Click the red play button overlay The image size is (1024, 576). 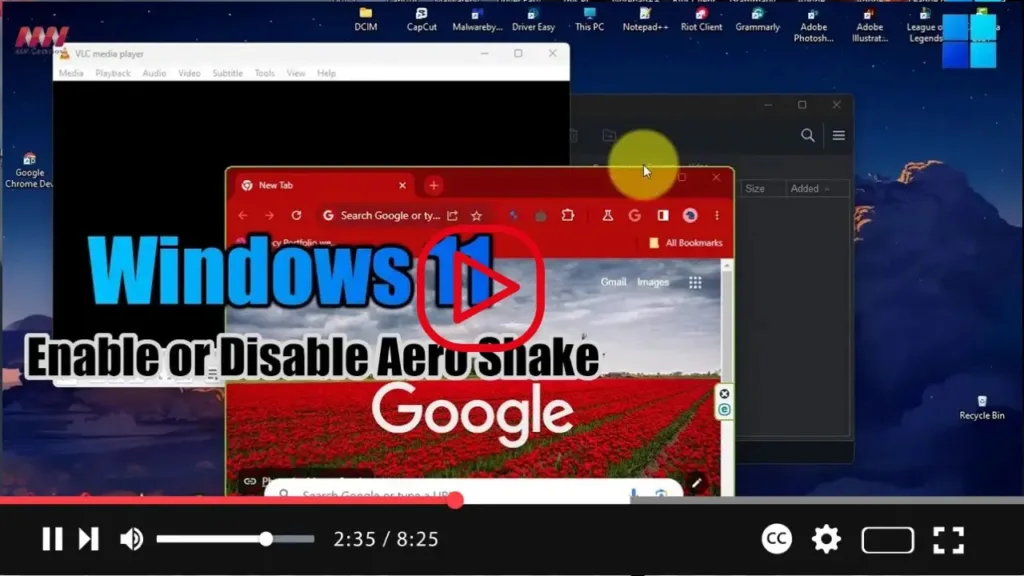pos(481,287)
